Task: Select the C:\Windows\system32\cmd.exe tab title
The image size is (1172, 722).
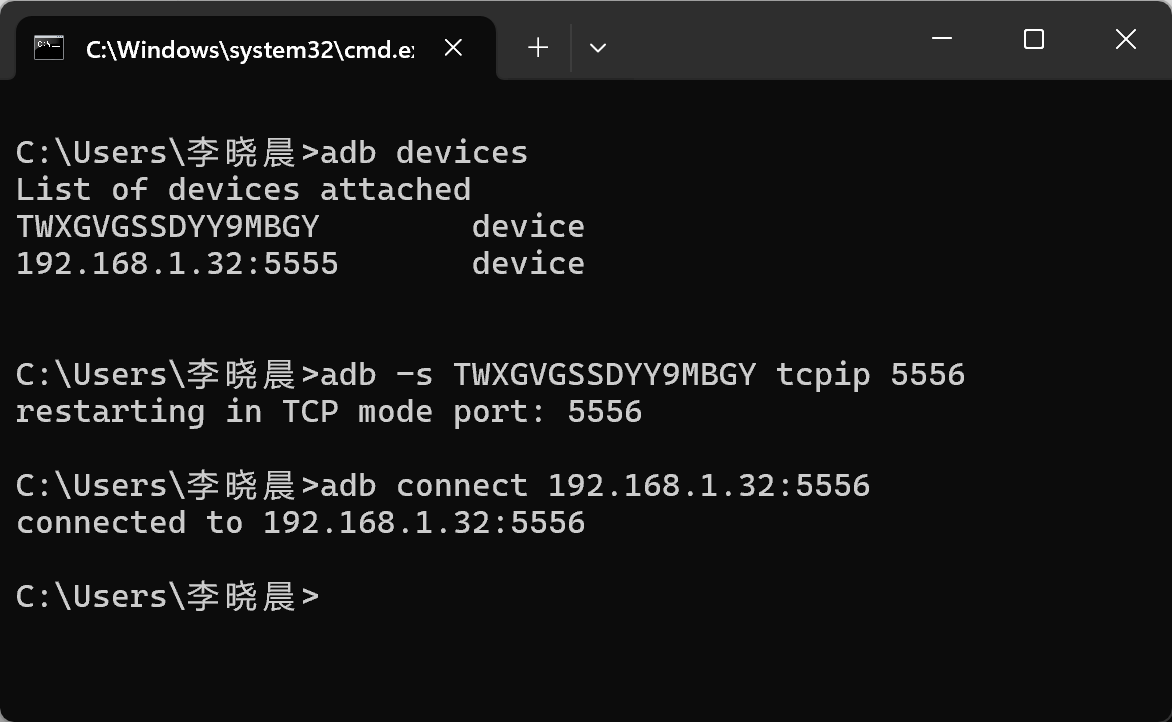Action: [x=249, y=48]
